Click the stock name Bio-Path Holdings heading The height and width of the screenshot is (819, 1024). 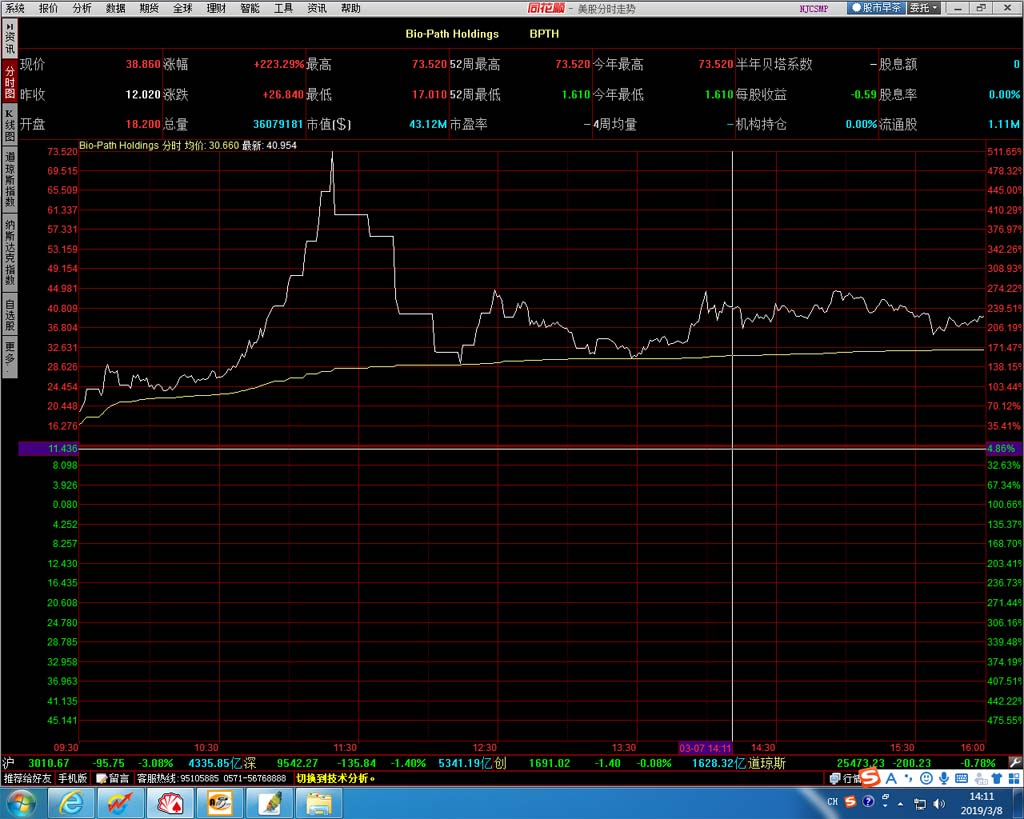(452, 34)
